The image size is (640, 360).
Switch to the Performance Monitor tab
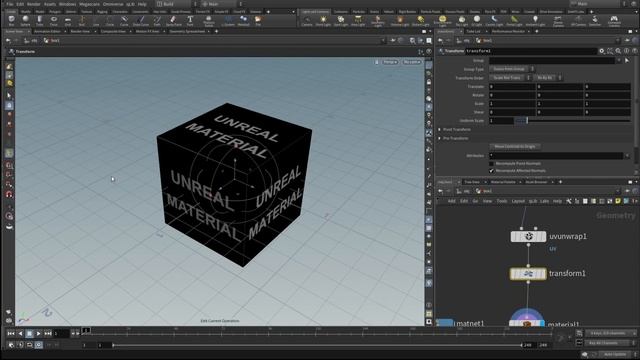click(508, 31)
